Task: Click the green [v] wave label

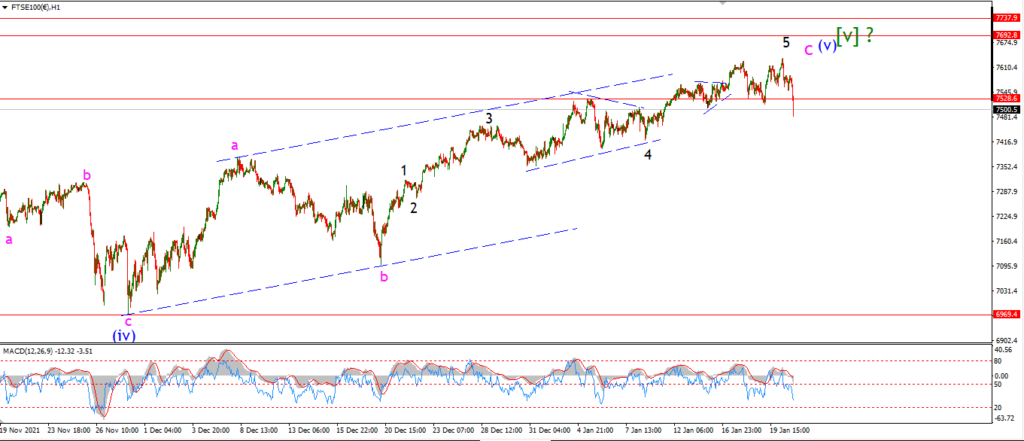Action: click(848, 36)
